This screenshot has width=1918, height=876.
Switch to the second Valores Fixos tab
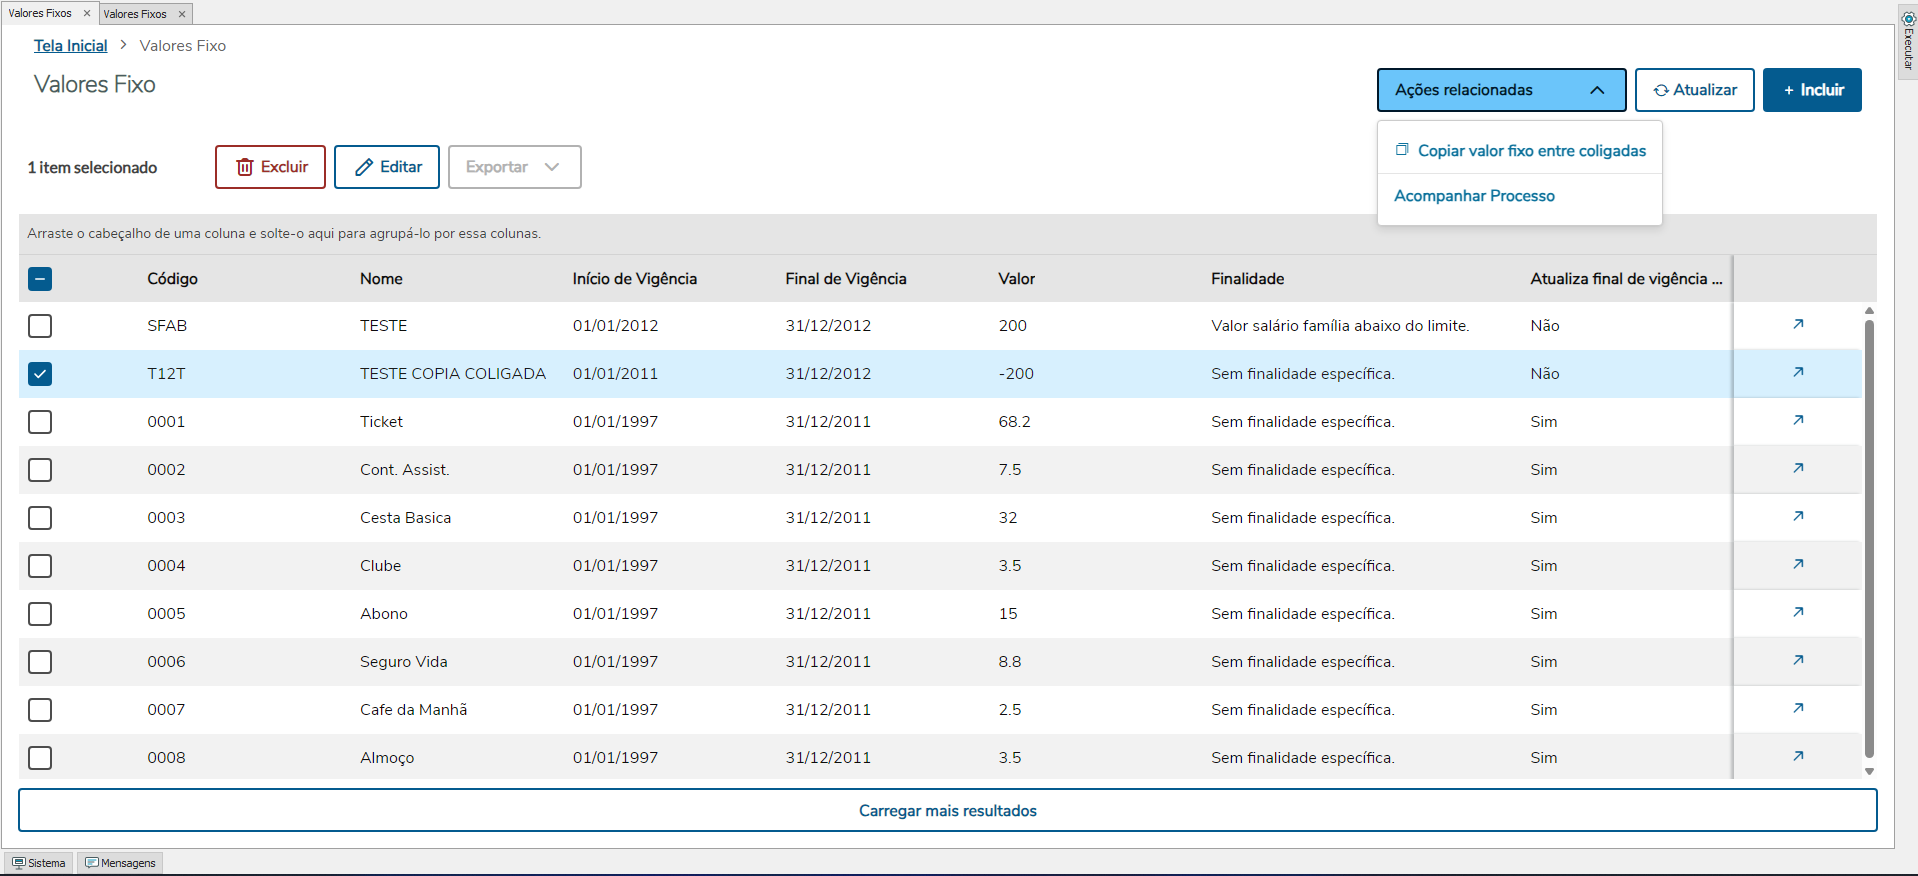click(135, 14)
